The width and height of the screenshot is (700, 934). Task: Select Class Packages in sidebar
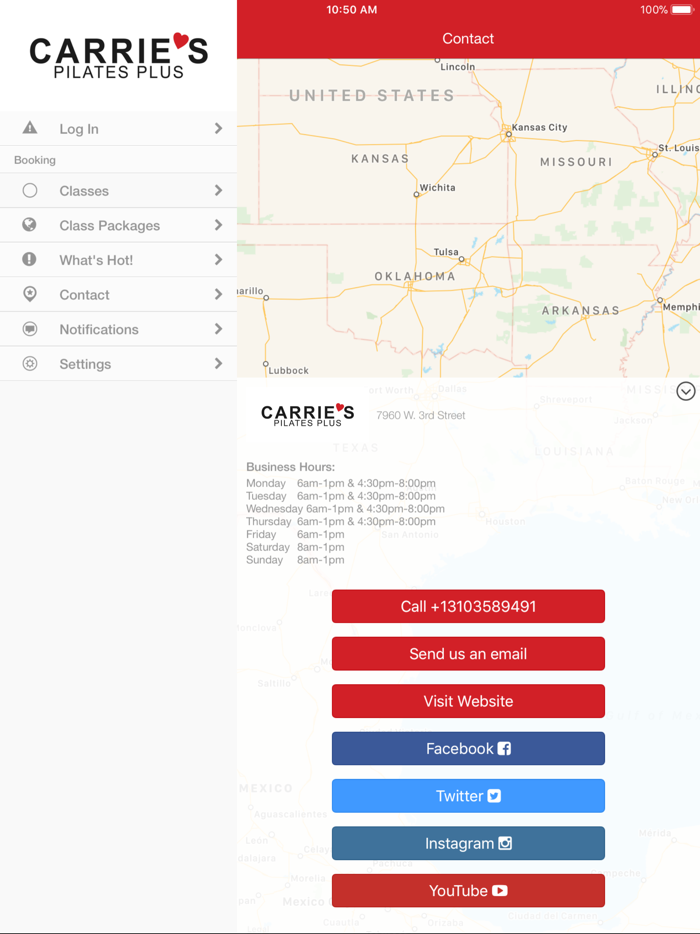[118, 225]
